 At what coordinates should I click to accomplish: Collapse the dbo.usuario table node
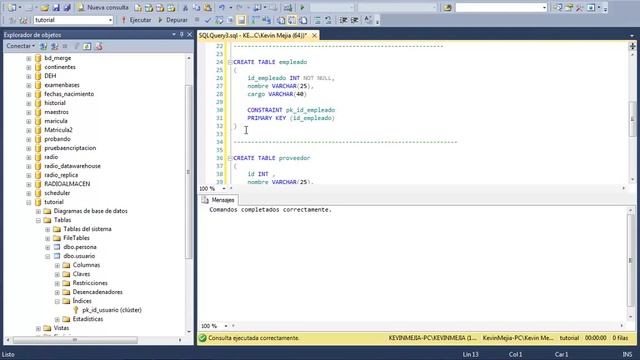pyautogui.click(x=48, y=256)
